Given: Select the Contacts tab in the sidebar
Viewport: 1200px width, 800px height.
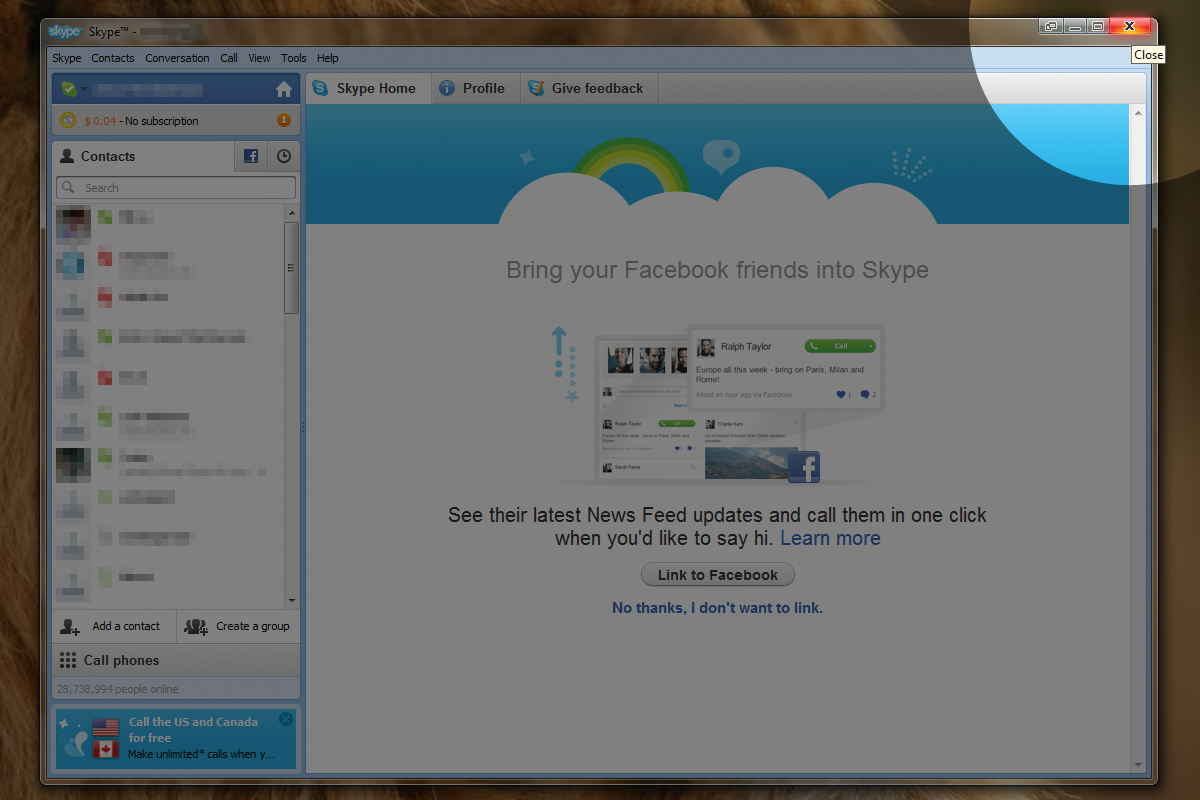Looking at the screenshot, I should pyautogui.click(x=143, y=156).
